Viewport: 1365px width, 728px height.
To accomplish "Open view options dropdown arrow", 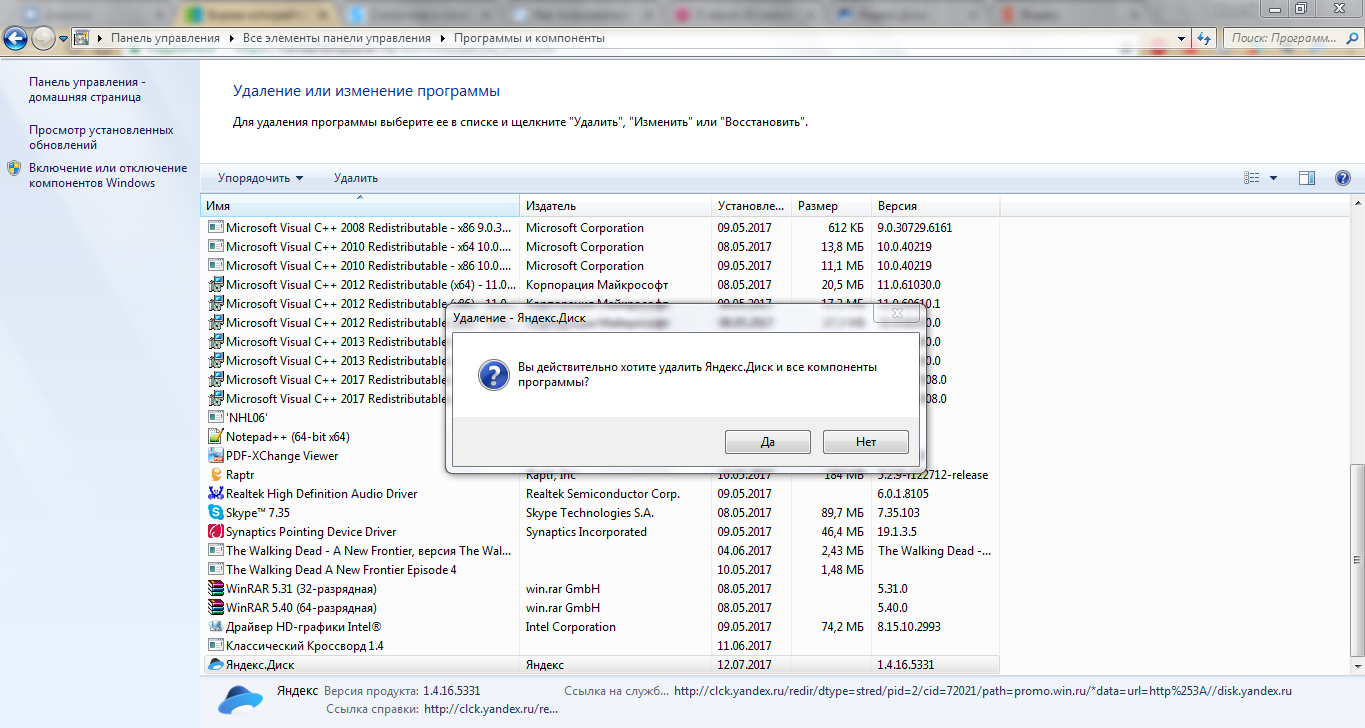I will (1273, 178).
